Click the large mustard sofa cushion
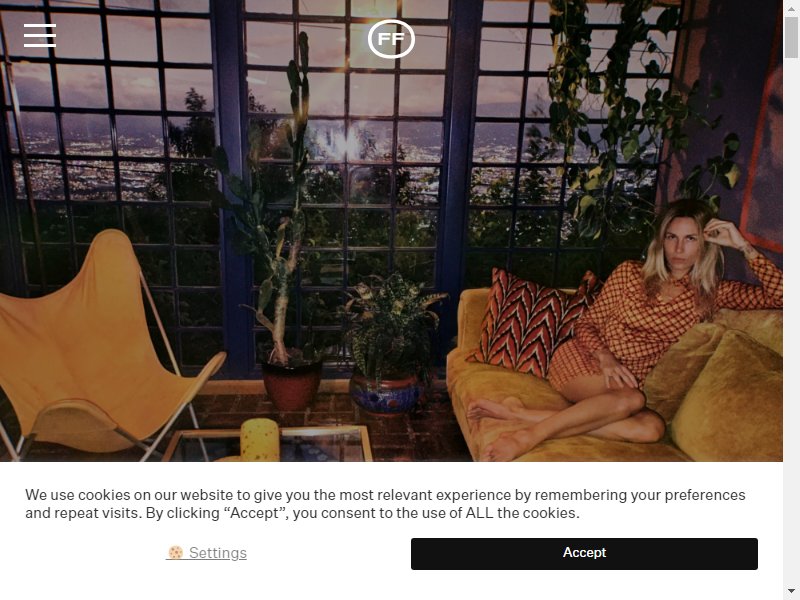The height and width of the screenshot is (600, 800). point(727,390)
